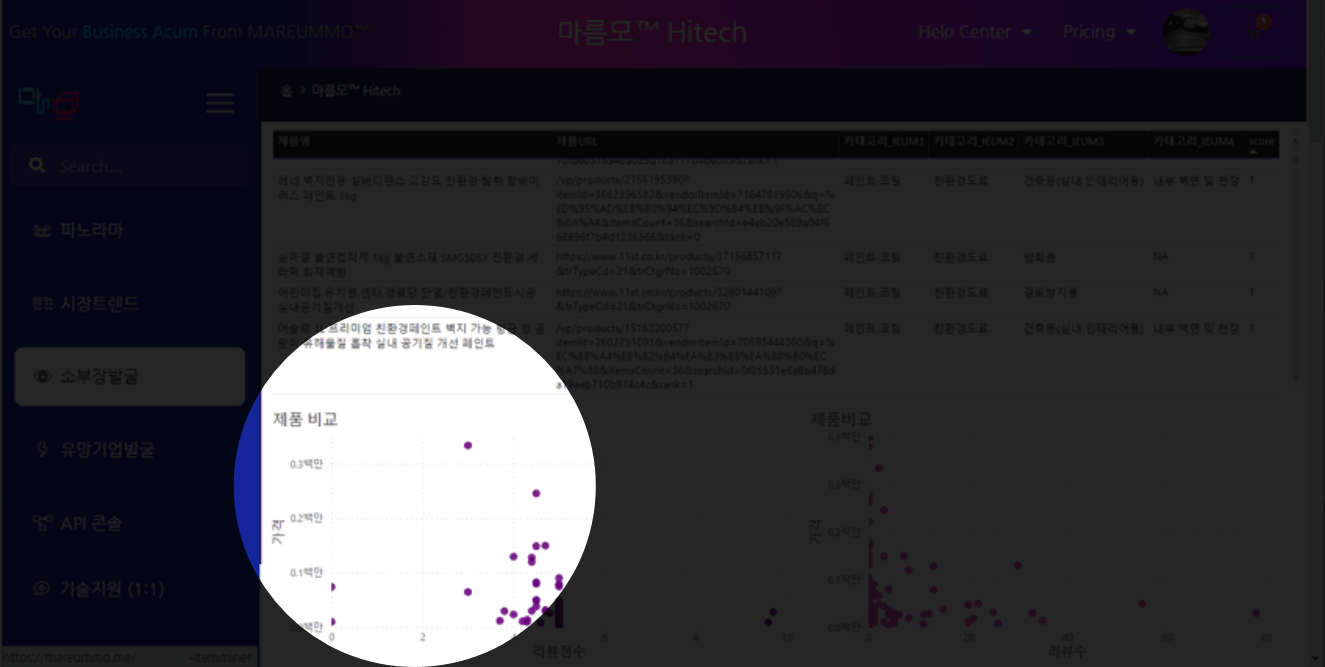The height and width of the screenshot is (667, 1325).
Task: Click the highest point in 제품 비교 chart
Action: (x=467, y=445)
